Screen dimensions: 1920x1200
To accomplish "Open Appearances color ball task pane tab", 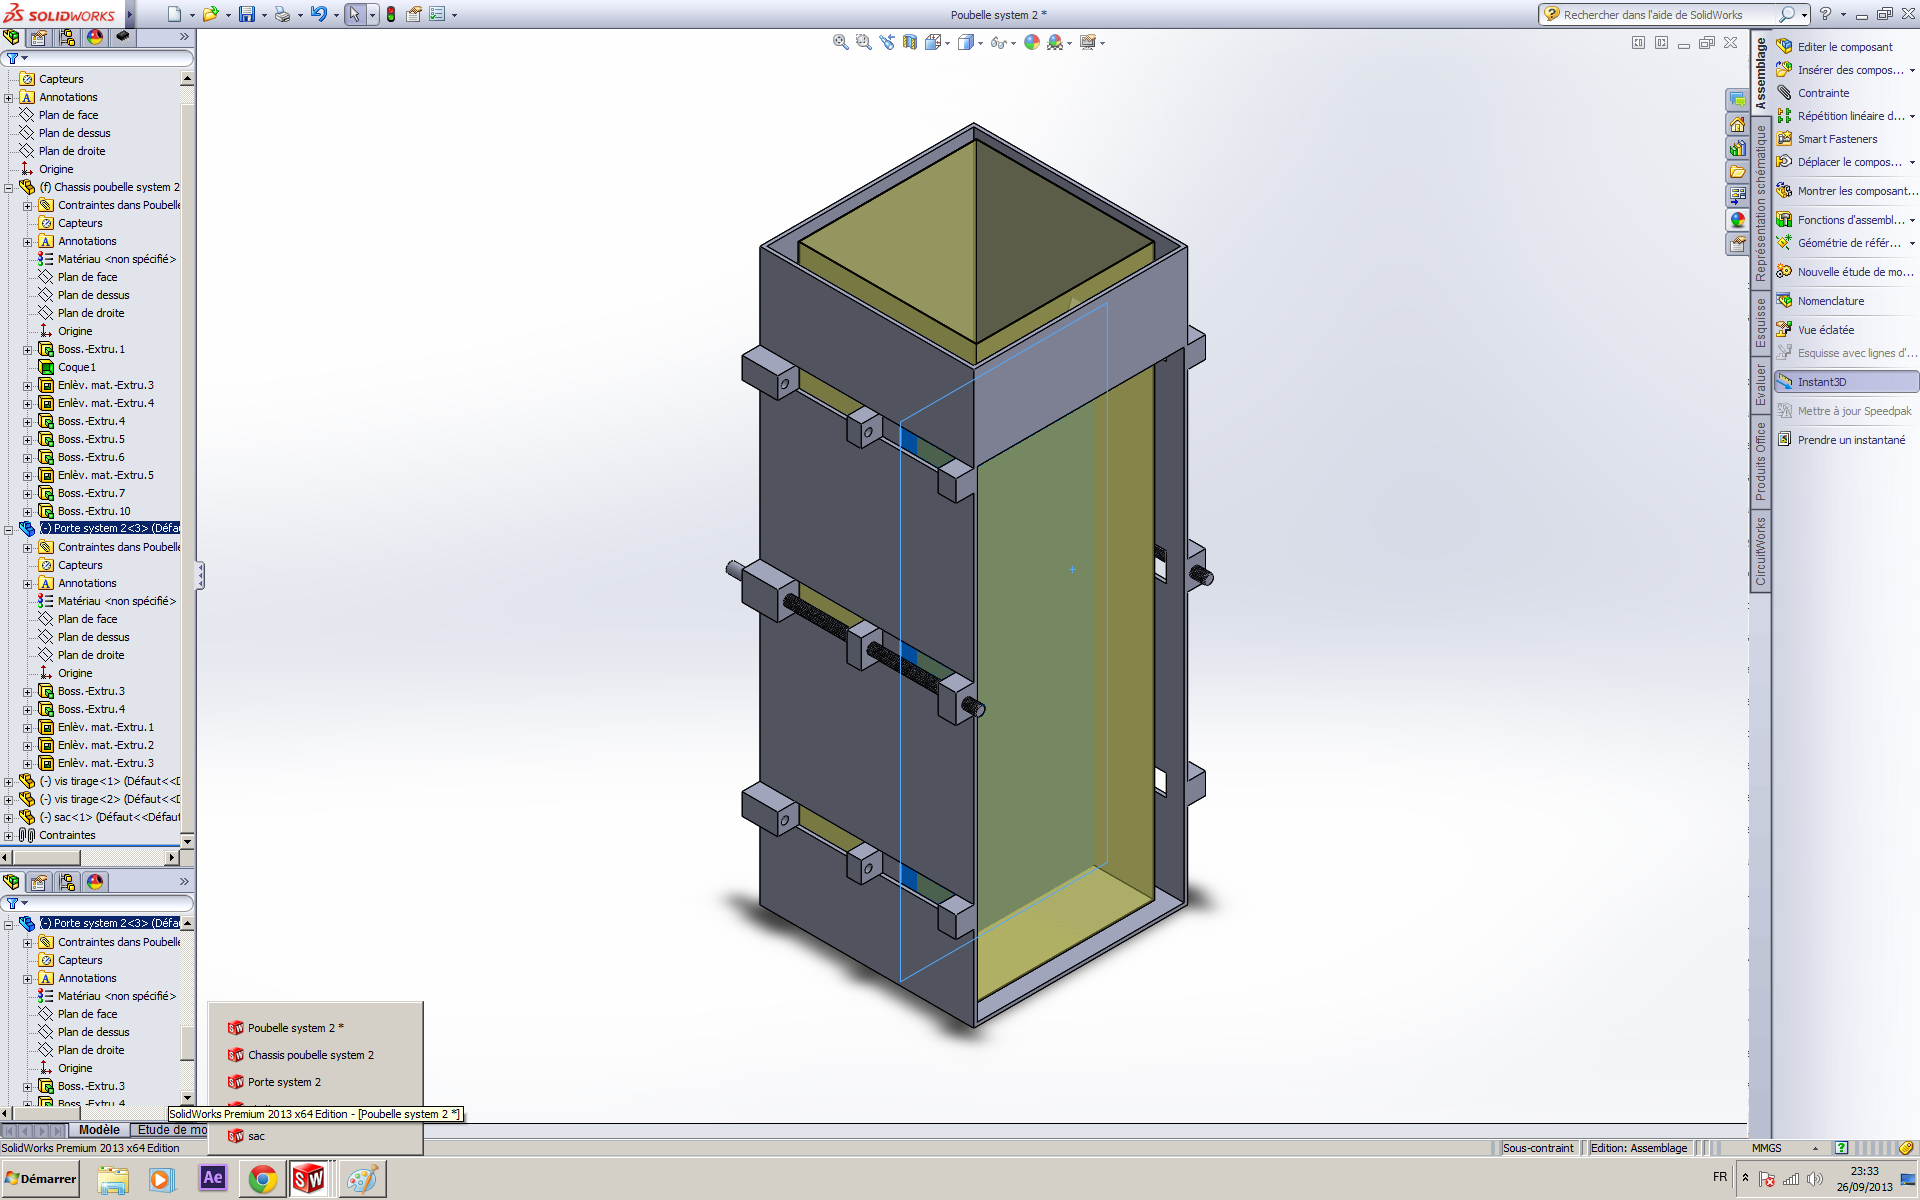I will (1738, 220).
